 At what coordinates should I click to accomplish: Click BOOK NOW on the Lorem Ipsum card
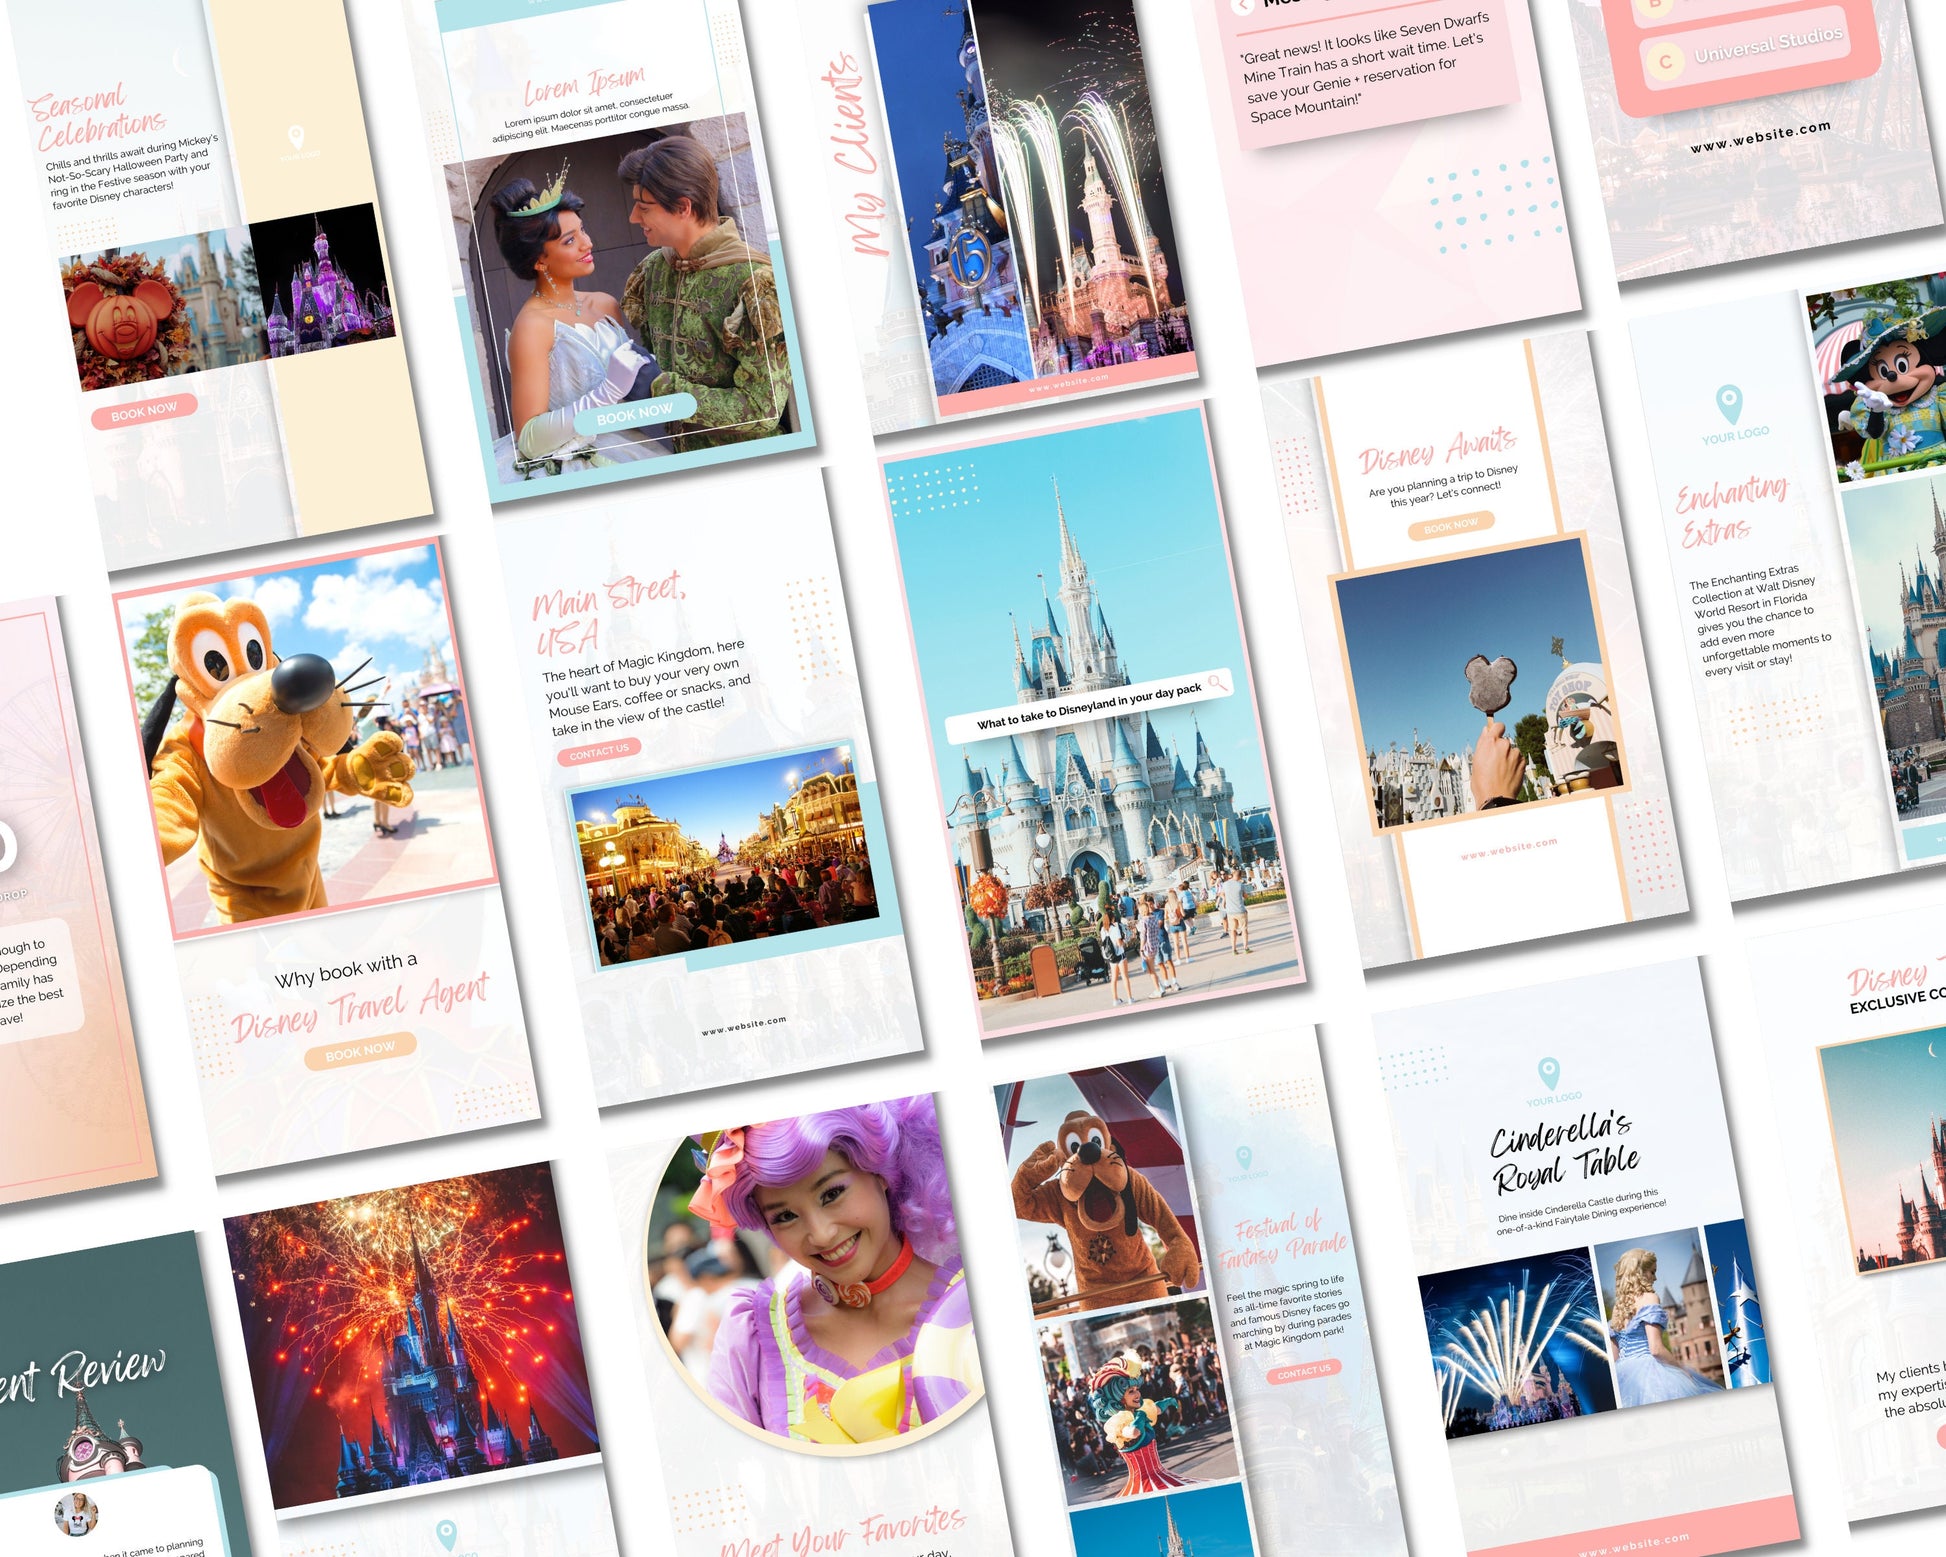tap(635, 412)
